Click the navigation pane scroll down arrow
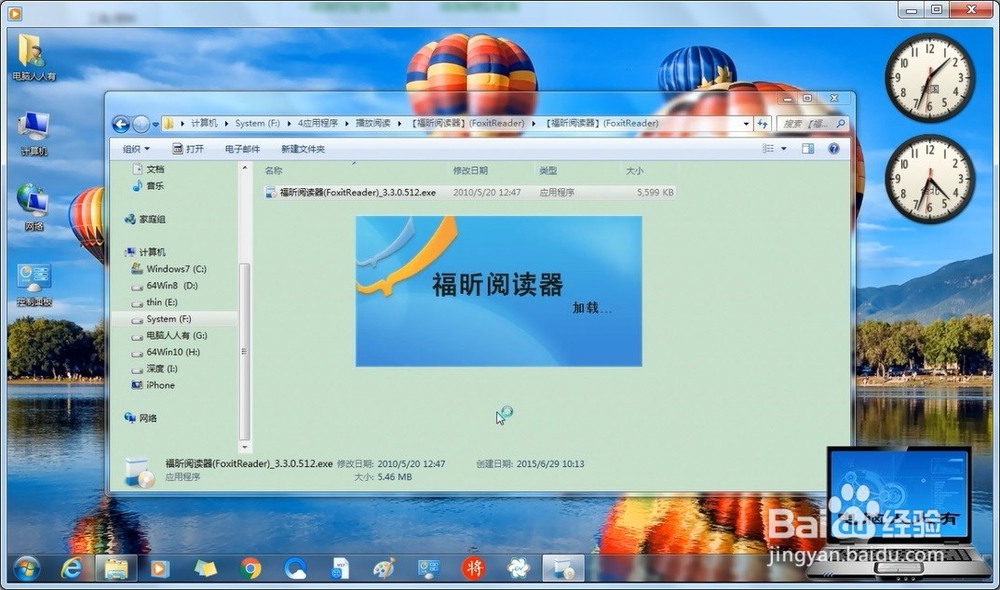This screenshot has width=1000, height=590. coord(244,447)
